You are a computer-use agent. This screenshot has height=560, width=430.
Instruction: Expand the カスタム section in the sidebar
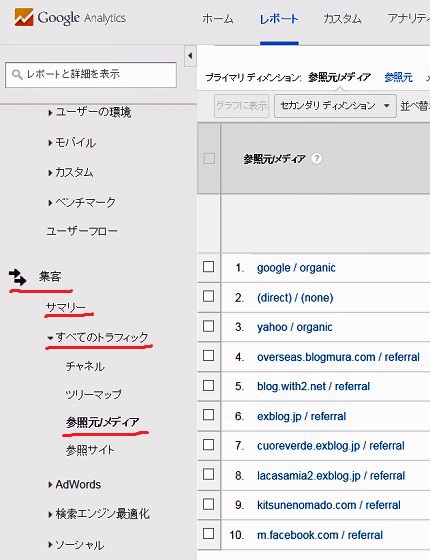tap(70, 173)
